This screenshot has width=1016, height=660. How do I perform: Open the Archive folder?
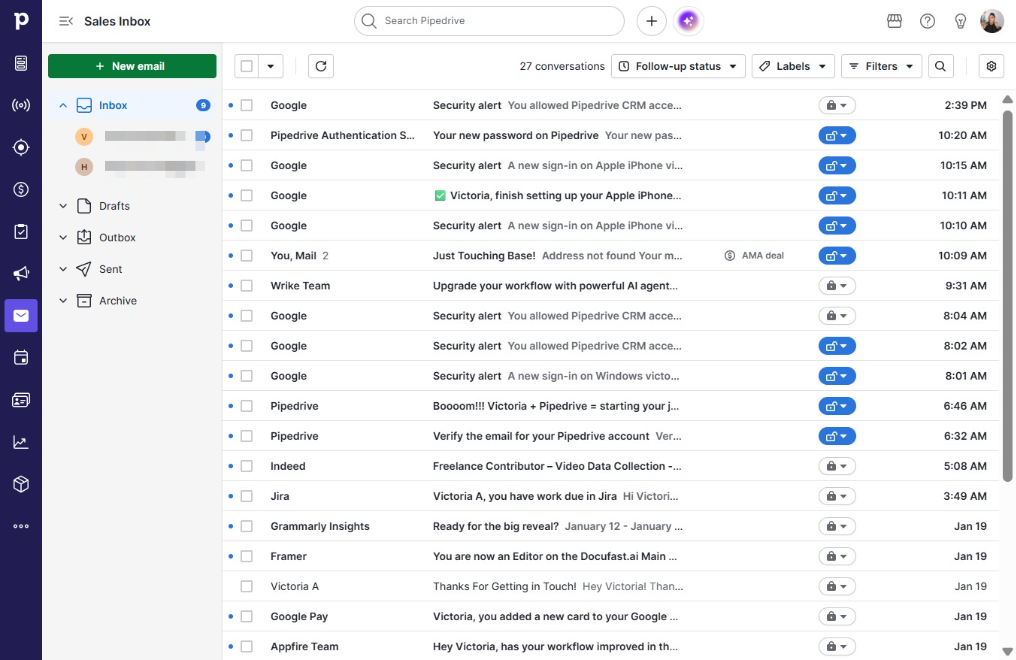[x=117, y=301]
